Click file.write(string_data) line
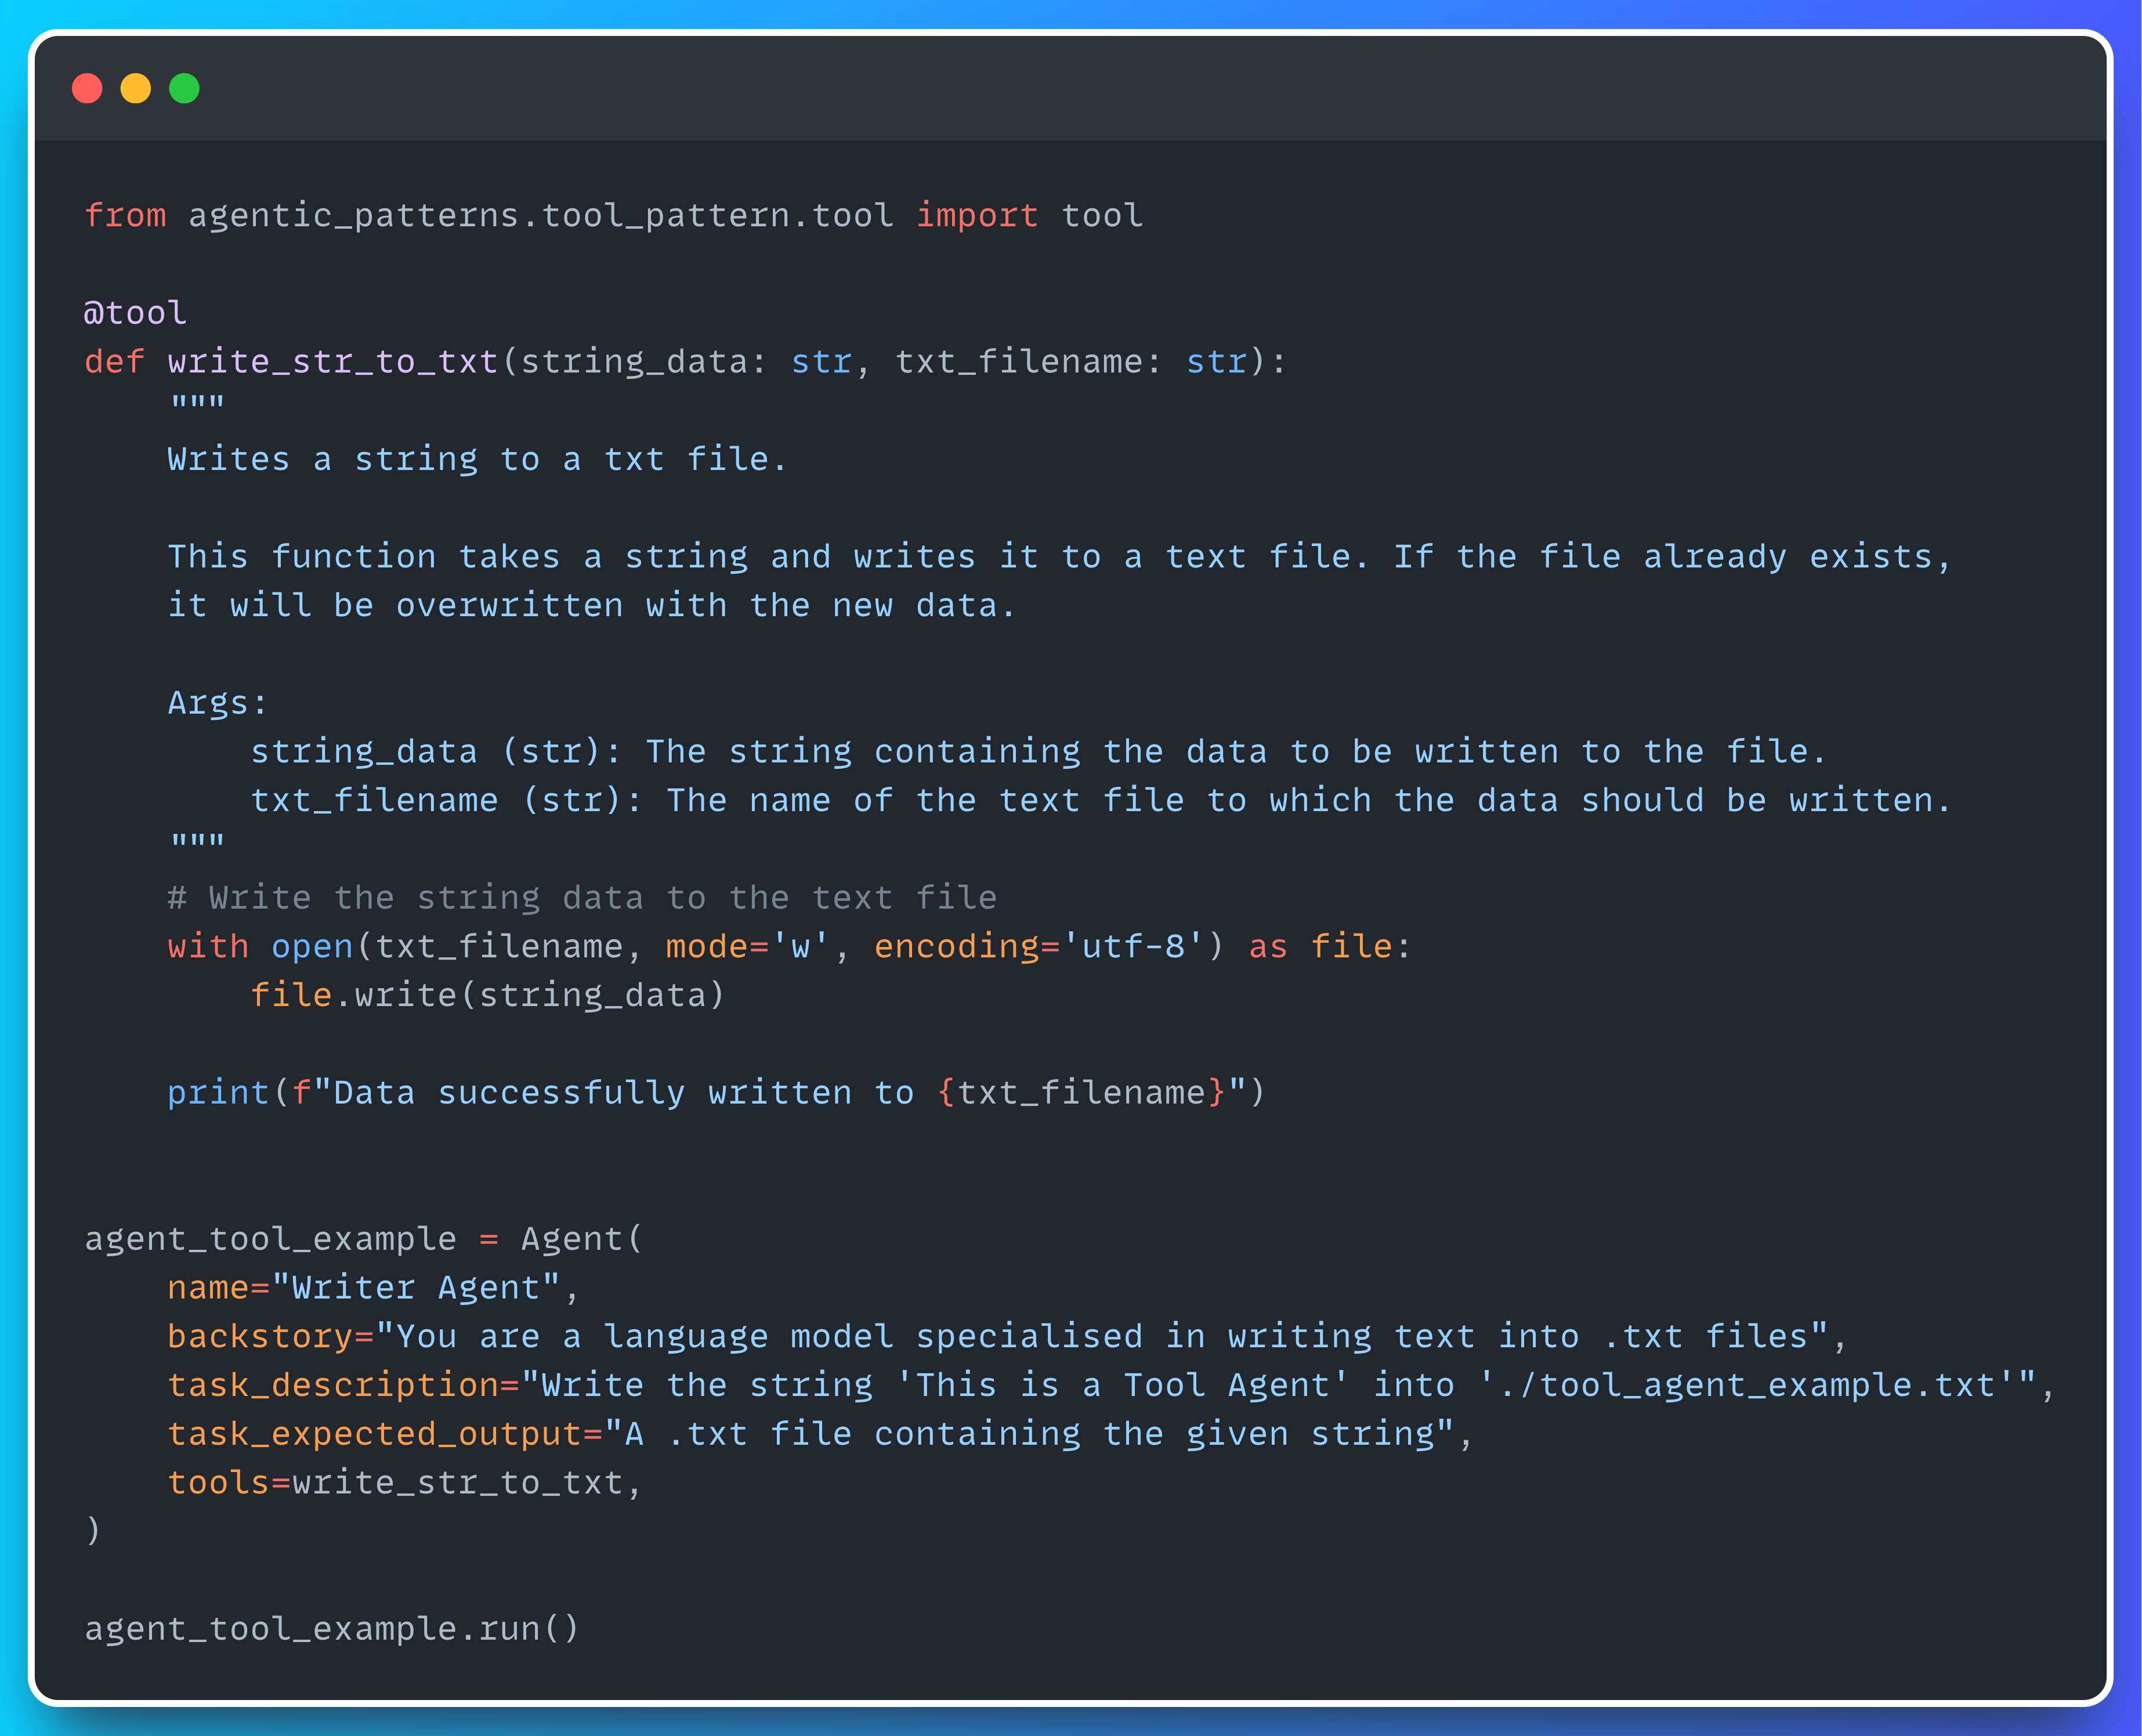Image resolution: width=2142 pixels, height=1736 pixels. click(487, 994)
